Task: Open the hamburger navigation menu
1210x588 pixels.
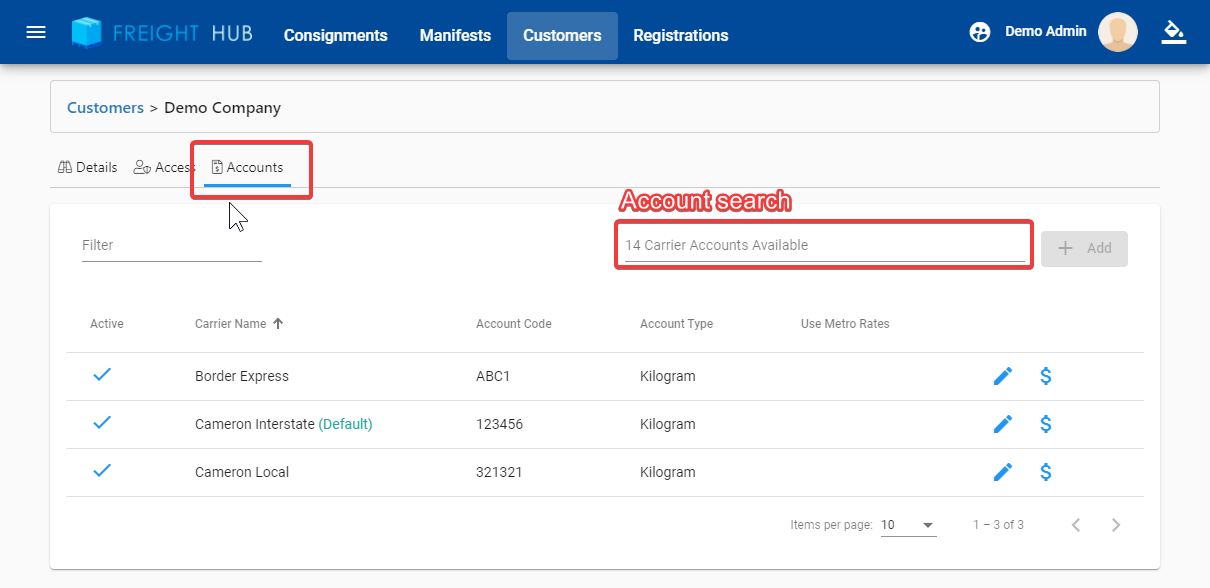Action: 36,32
